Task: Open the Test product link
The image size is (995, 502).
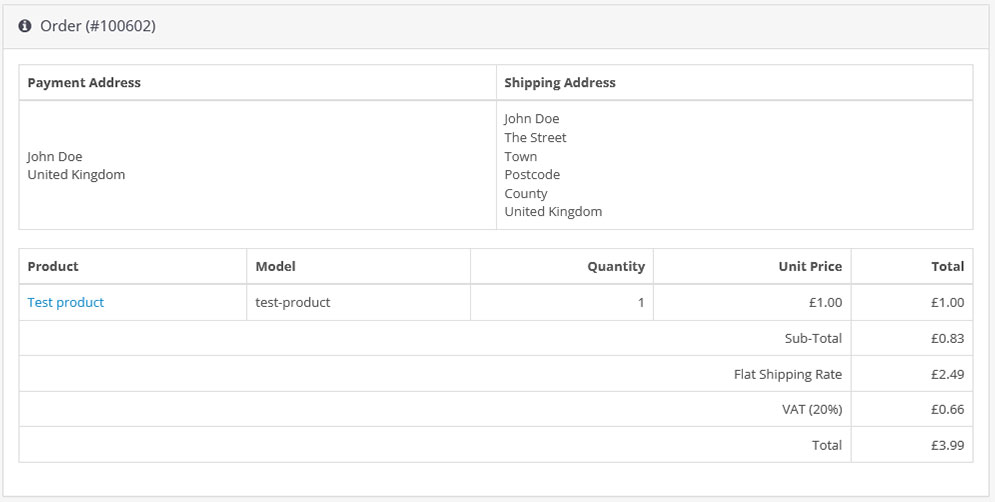Action: tap(65, 302)
